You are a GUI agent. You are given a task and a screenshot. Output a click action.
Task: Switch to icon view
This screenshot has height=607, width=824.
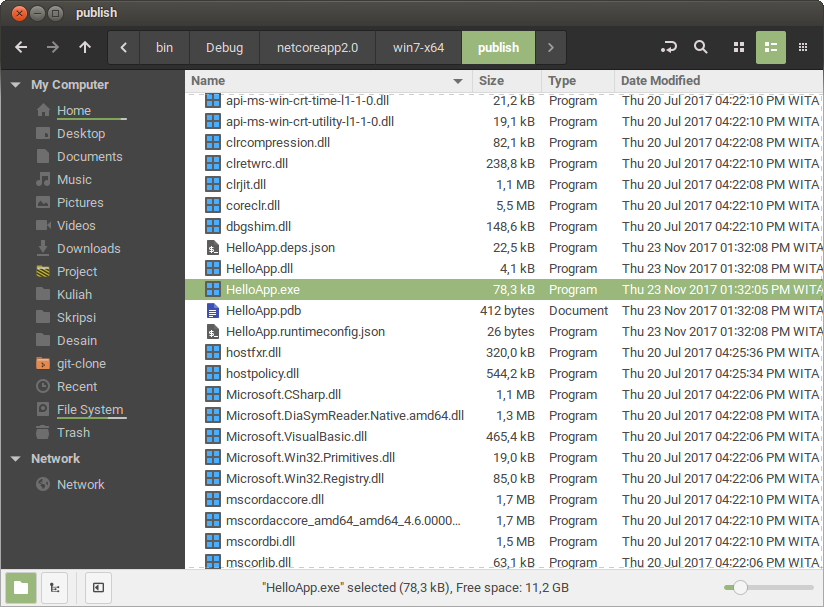click(x=739, y=47)
